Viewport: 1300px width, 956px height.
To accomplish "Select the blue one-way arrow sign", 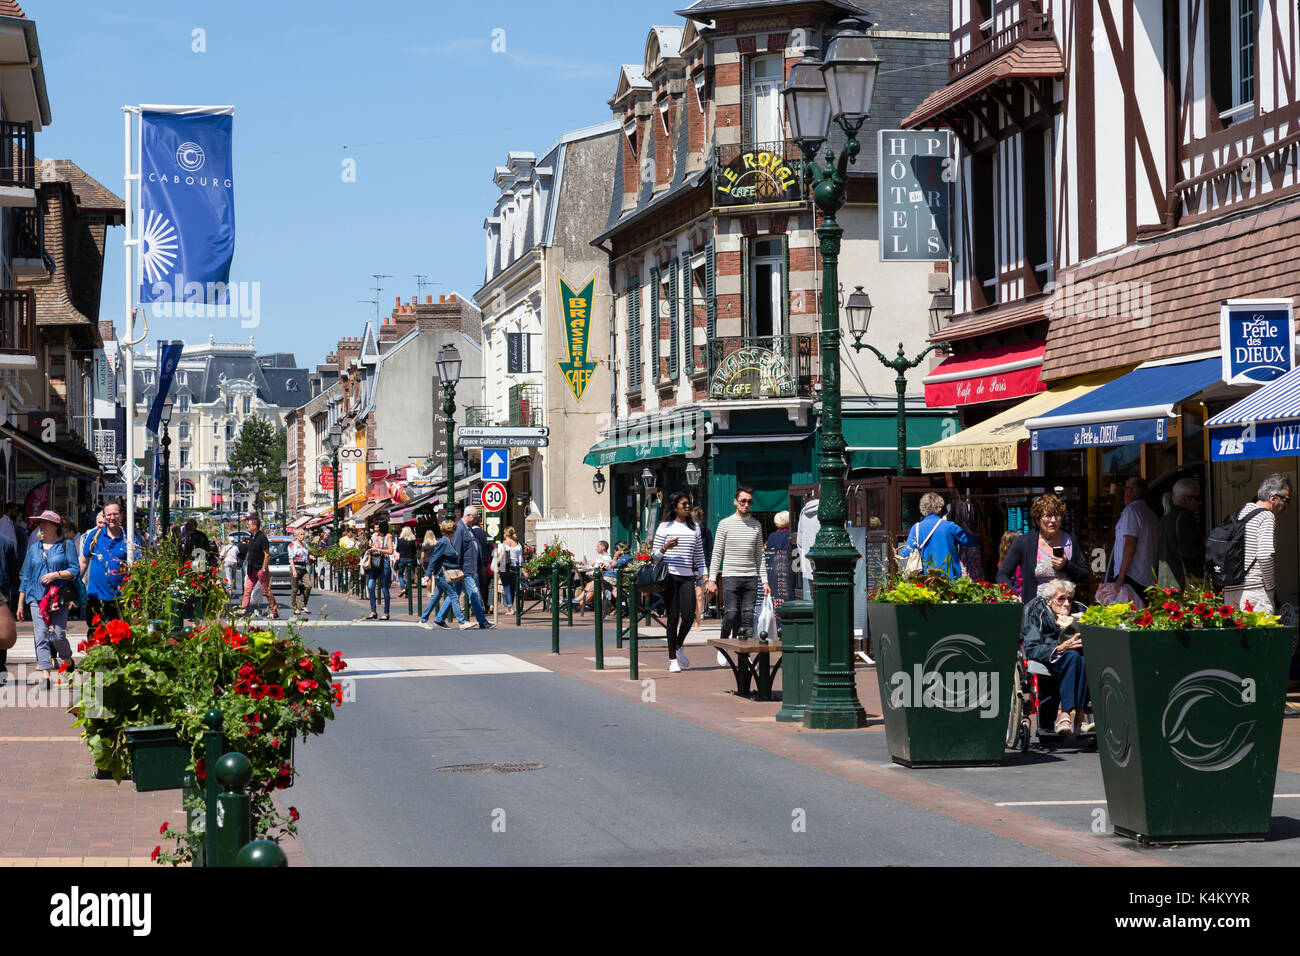I will [494, 464].
